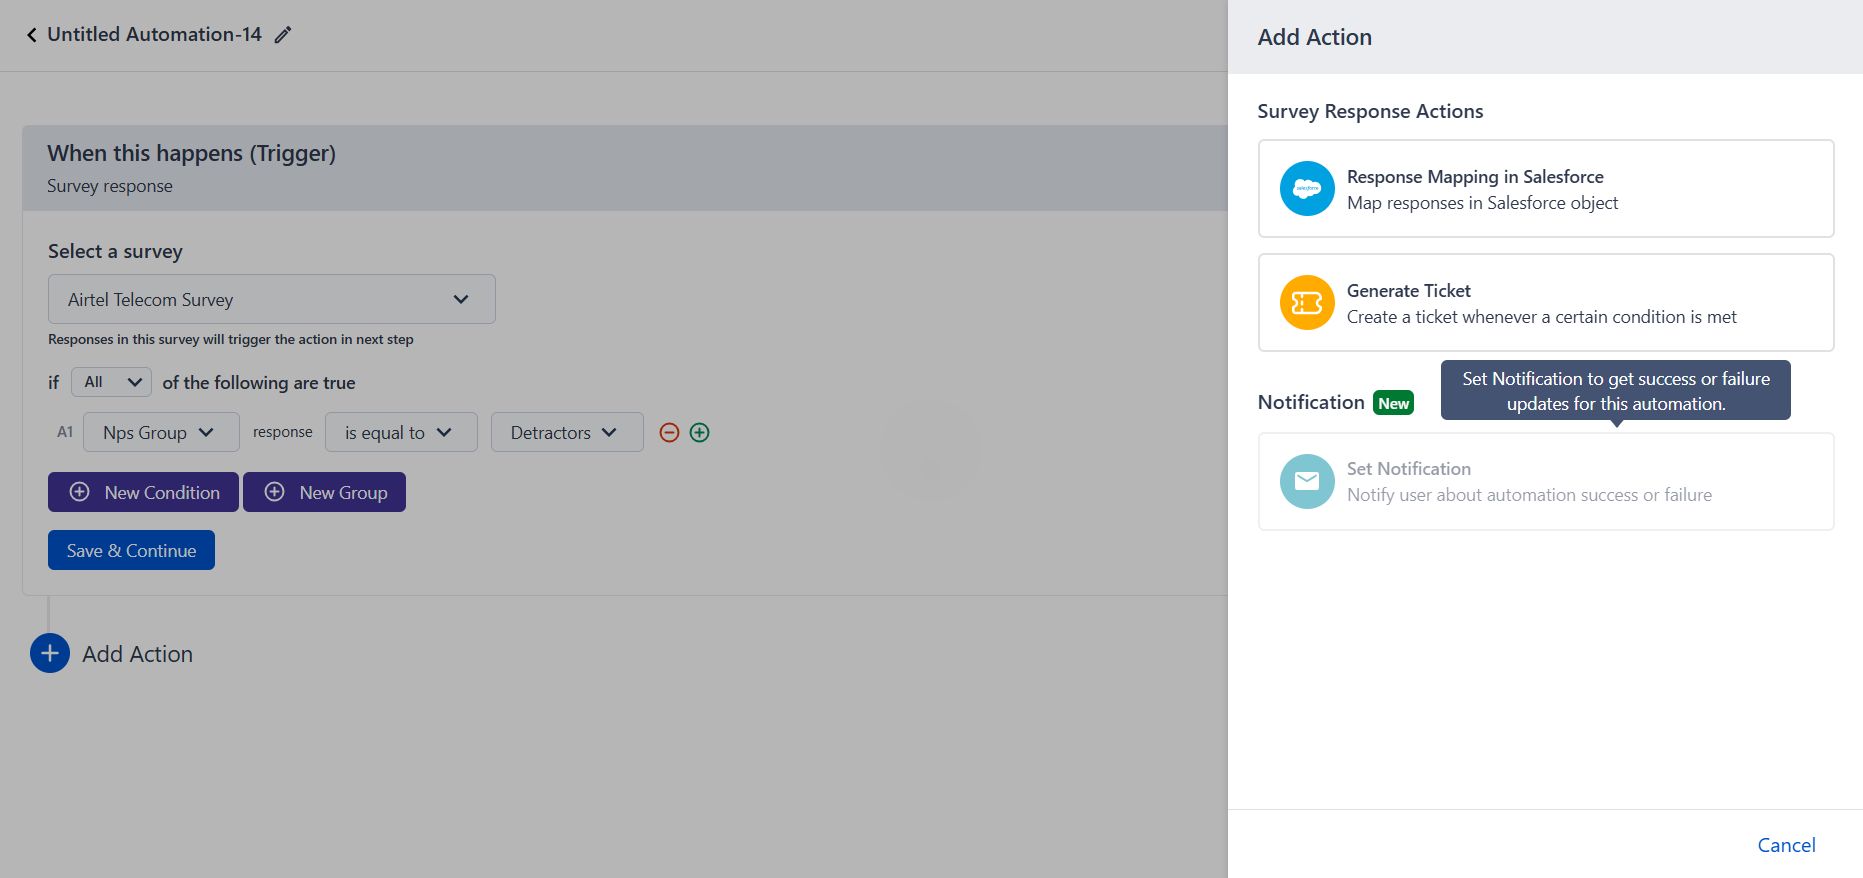
Task: Click the Add Action label text
Action: [x=138, y=654]
